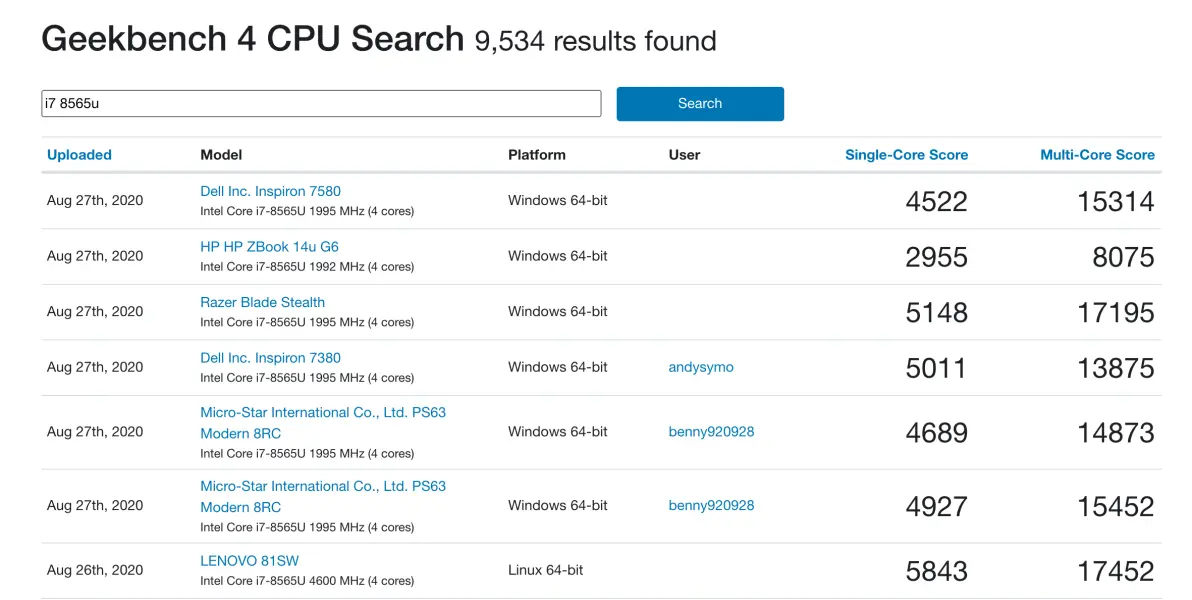Sort by Uploaded column header
Image resolution: width=1192 pixels, height=600 pixels.
(x=79, y=154)
